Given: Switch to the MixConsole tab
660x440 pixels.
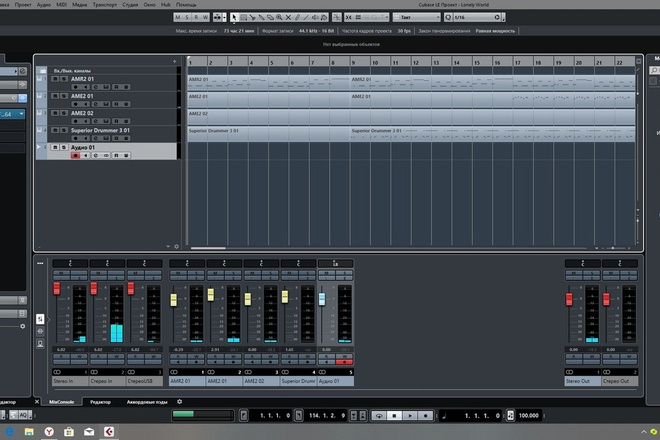Looking at the screenshot, I should click(61, 402).
